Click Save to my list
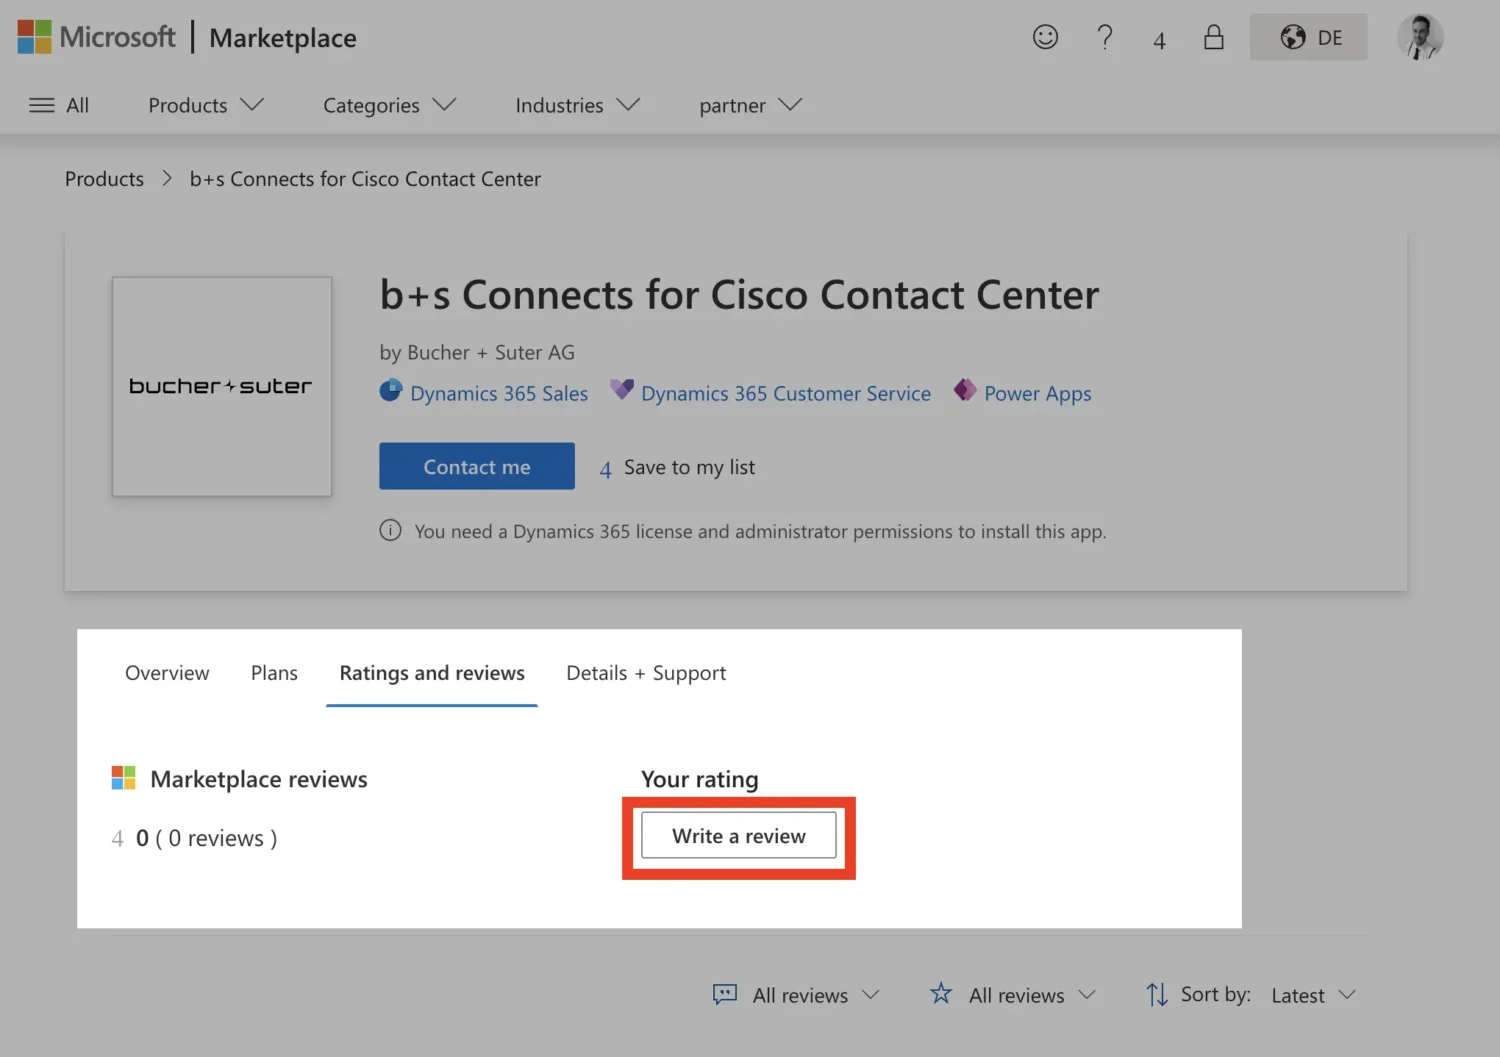 pyautogui.click(x=677, y=467)
